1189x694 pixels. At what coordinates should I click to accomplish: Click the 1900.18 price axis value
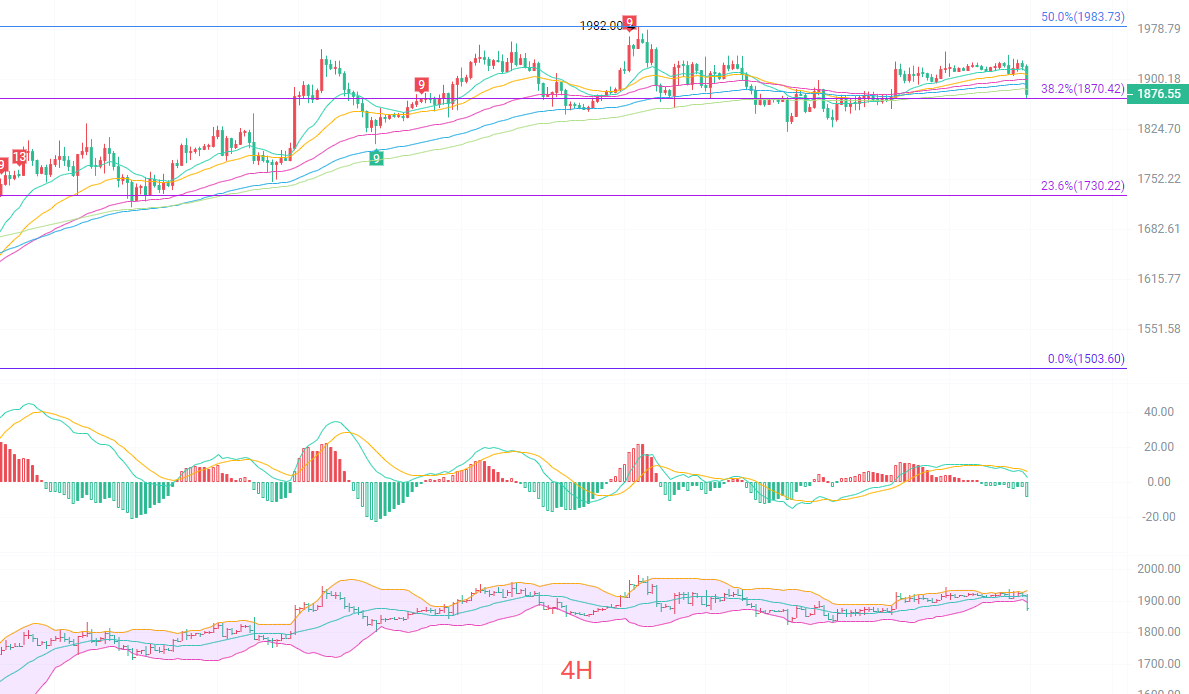click(1159, 79)
